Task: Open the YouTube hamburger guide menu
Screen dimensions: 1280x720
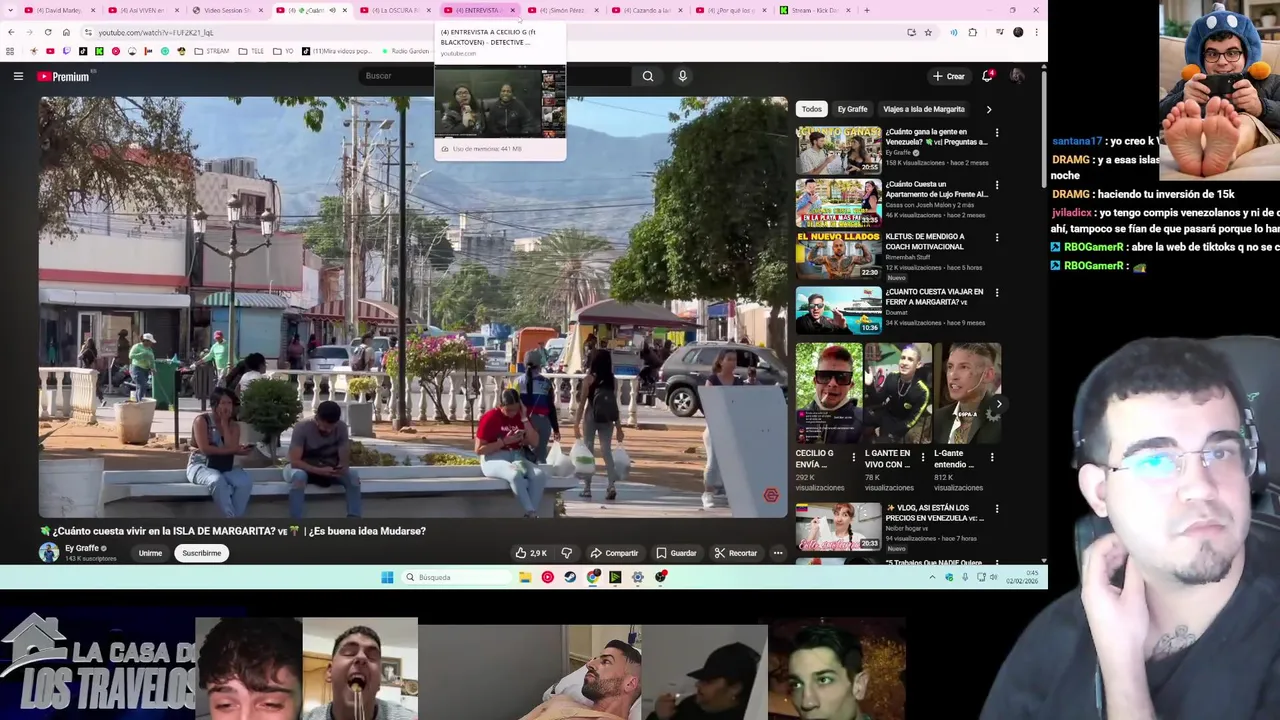Action: click(x=18, y=76)
